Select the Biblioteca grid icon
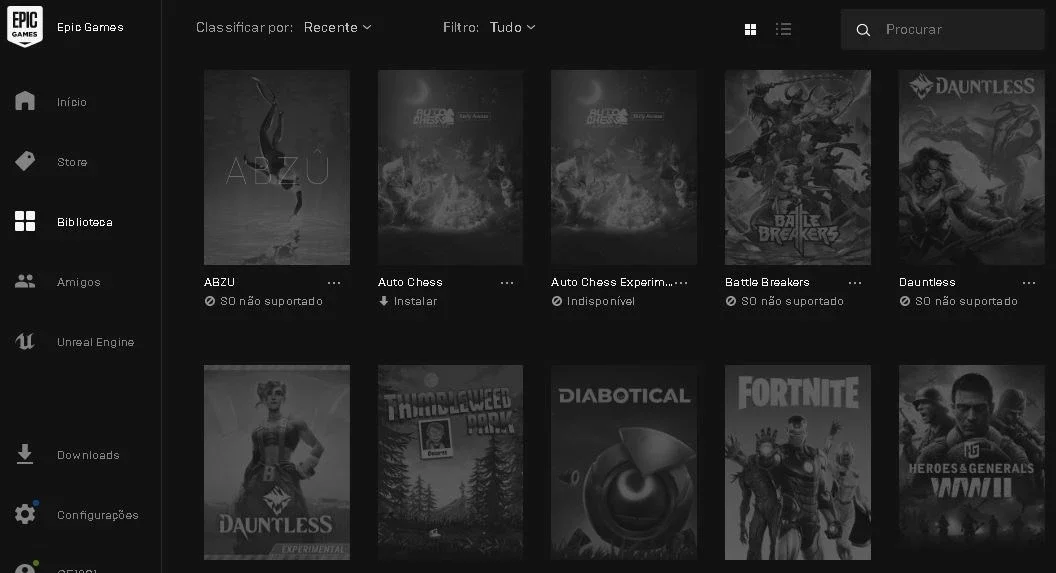 pyautogui.click(x=25, y=221)
